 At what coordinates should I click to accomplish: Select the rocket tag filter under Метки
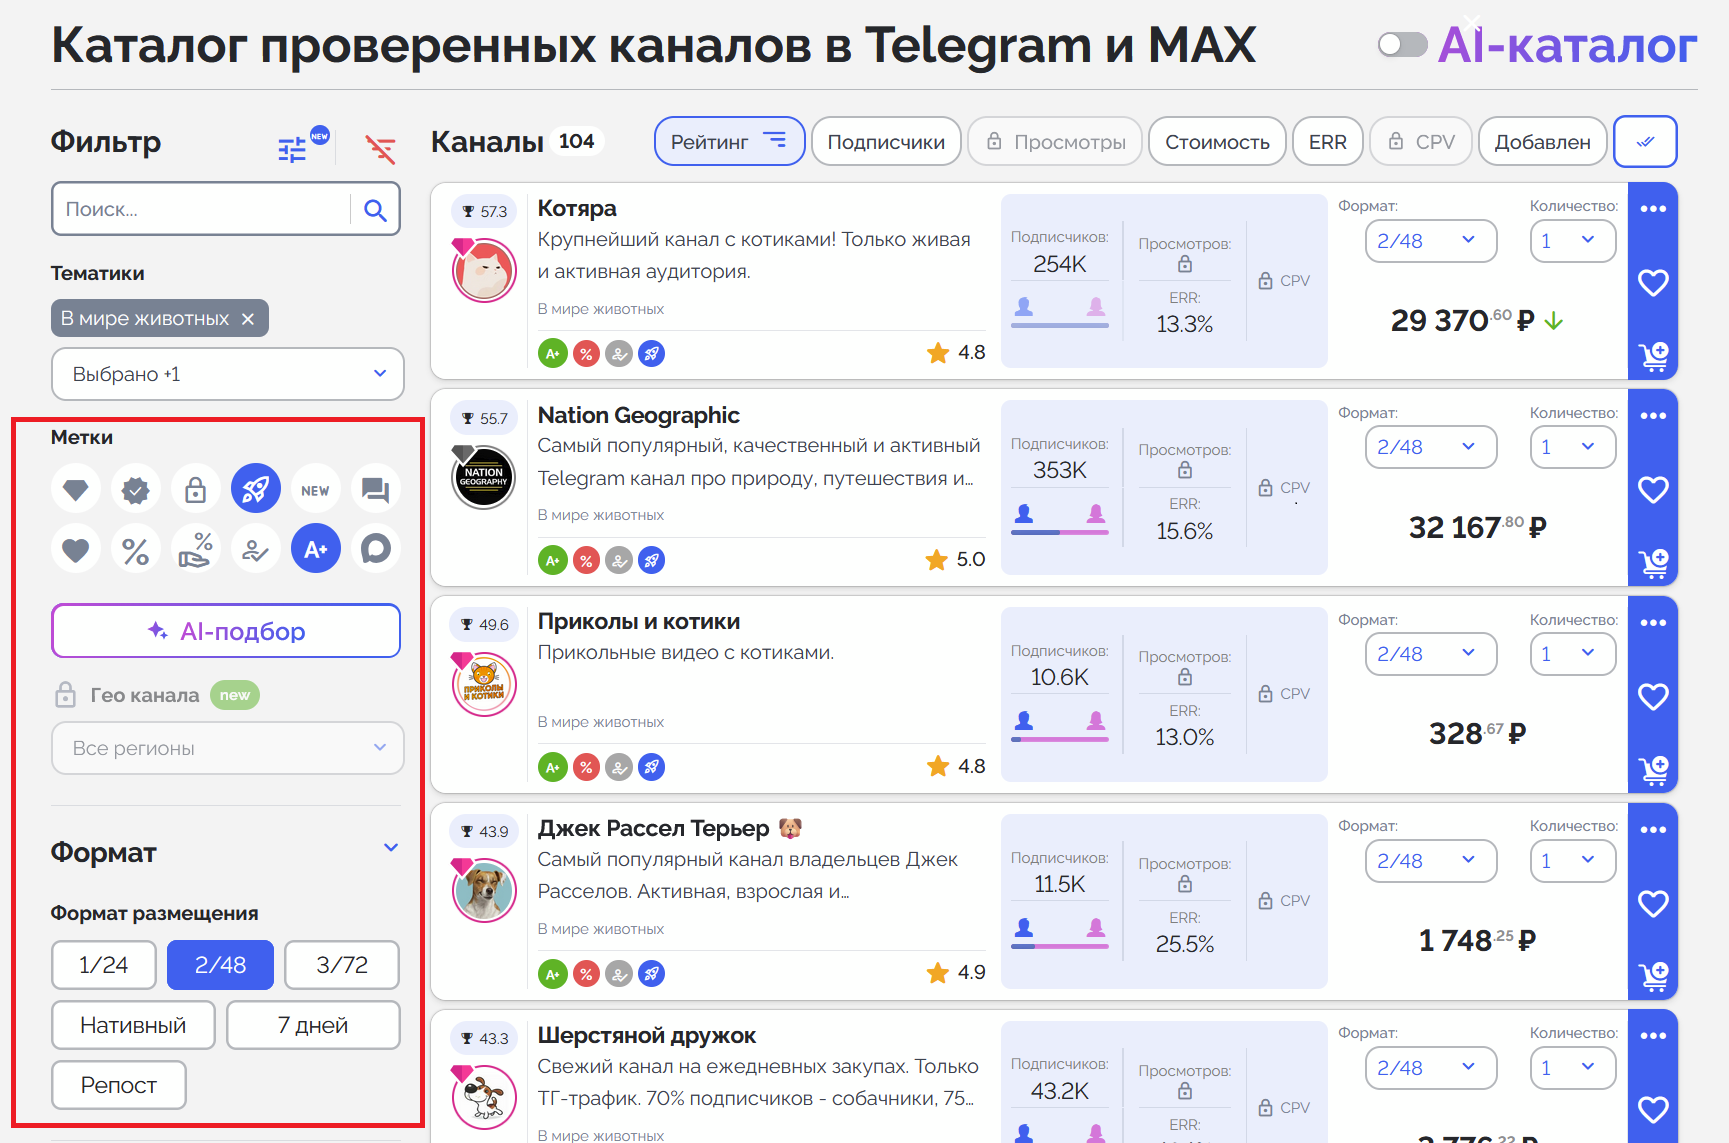coord(256,489)
